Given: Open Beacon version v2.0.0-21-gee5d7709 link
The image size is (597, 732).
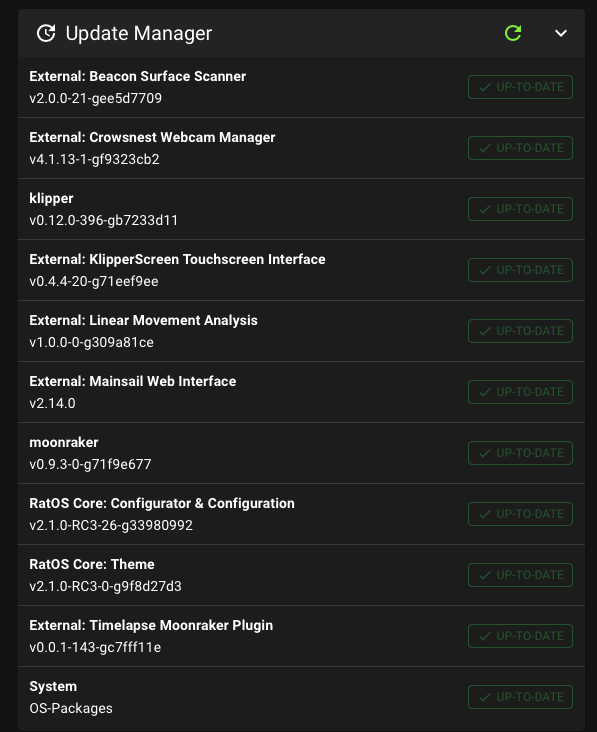Looking at the screenshot, I should [x=96, y=99].
